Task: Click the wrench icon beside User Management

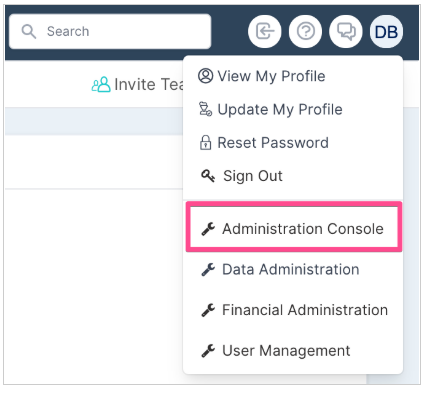Action: (208, 351)
